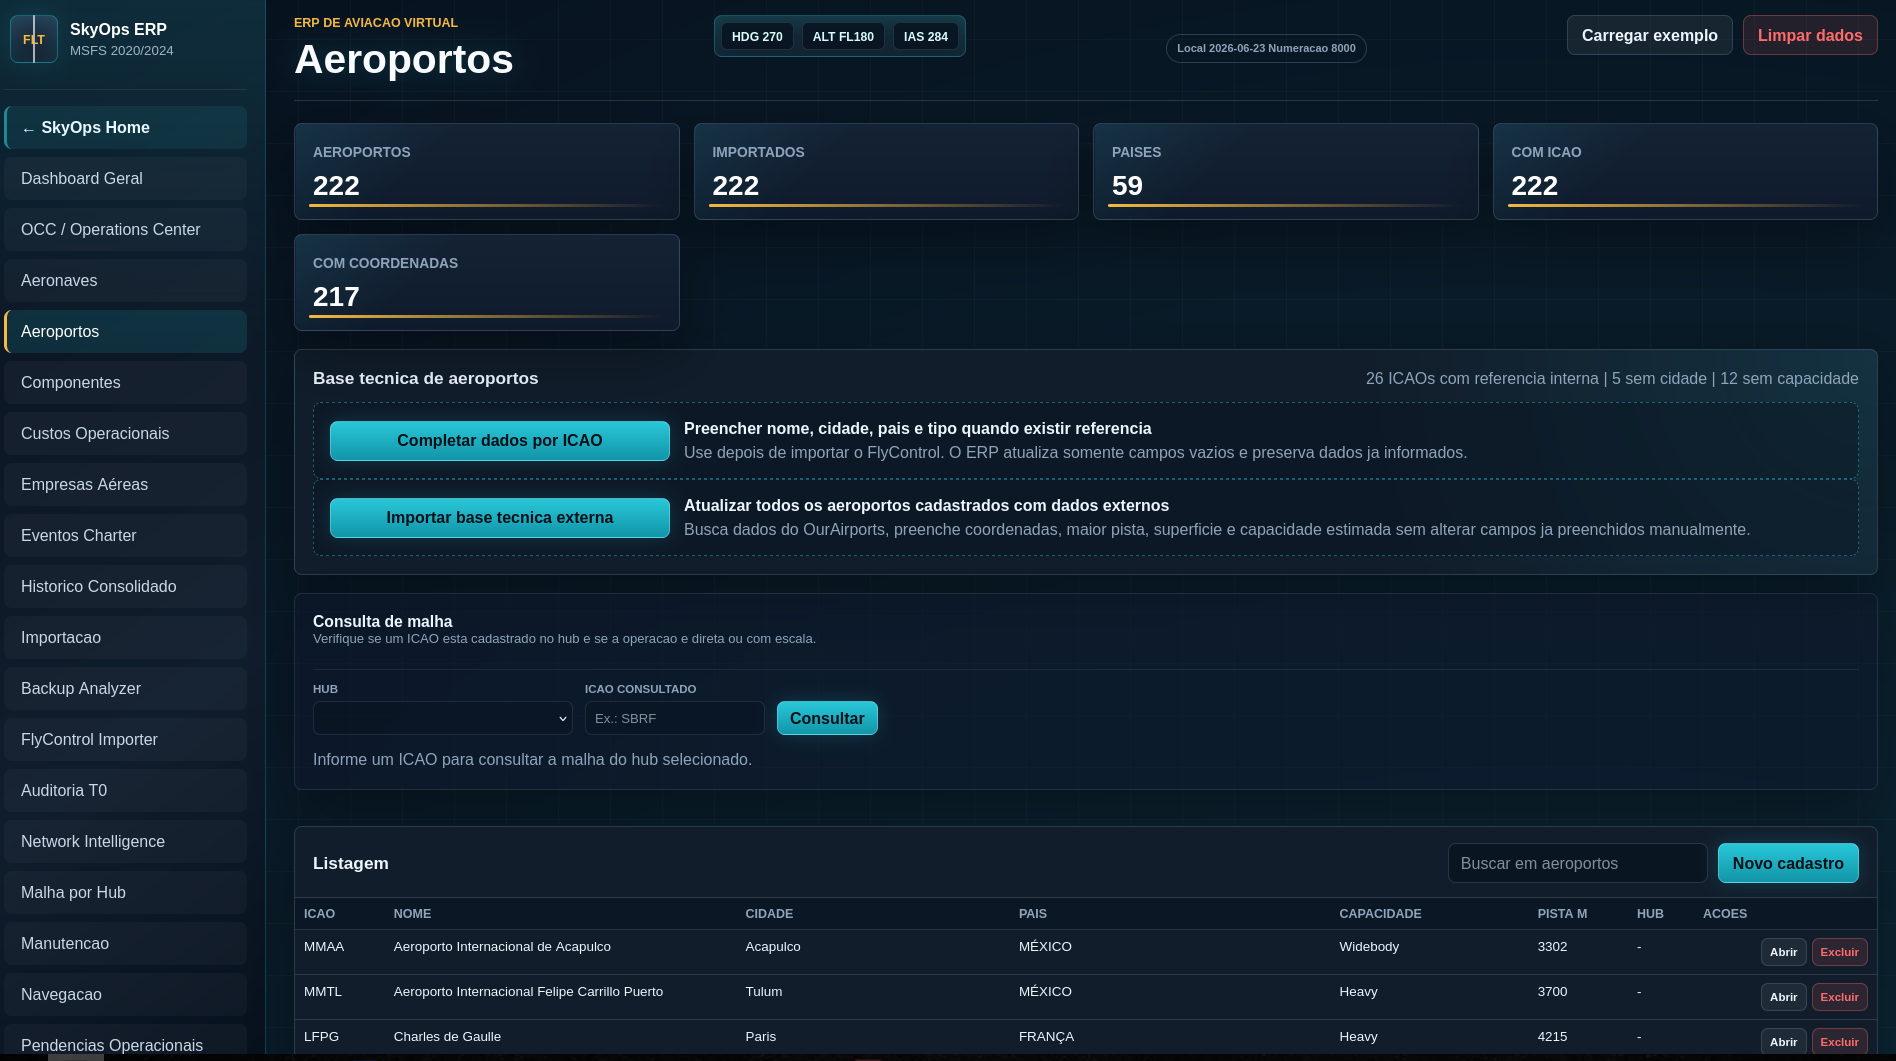
Task: Click the ALT FL180 indicator chip
Action: pyautogui.click(x=843, y=36)
